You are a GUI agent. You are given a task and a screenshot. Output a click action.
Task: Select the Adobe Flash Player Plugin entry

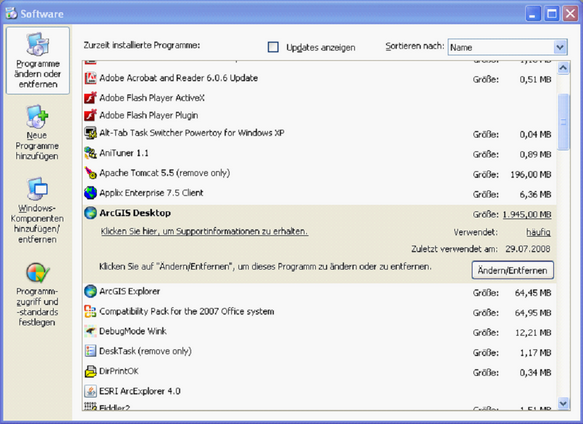click(x=319, y=115)
